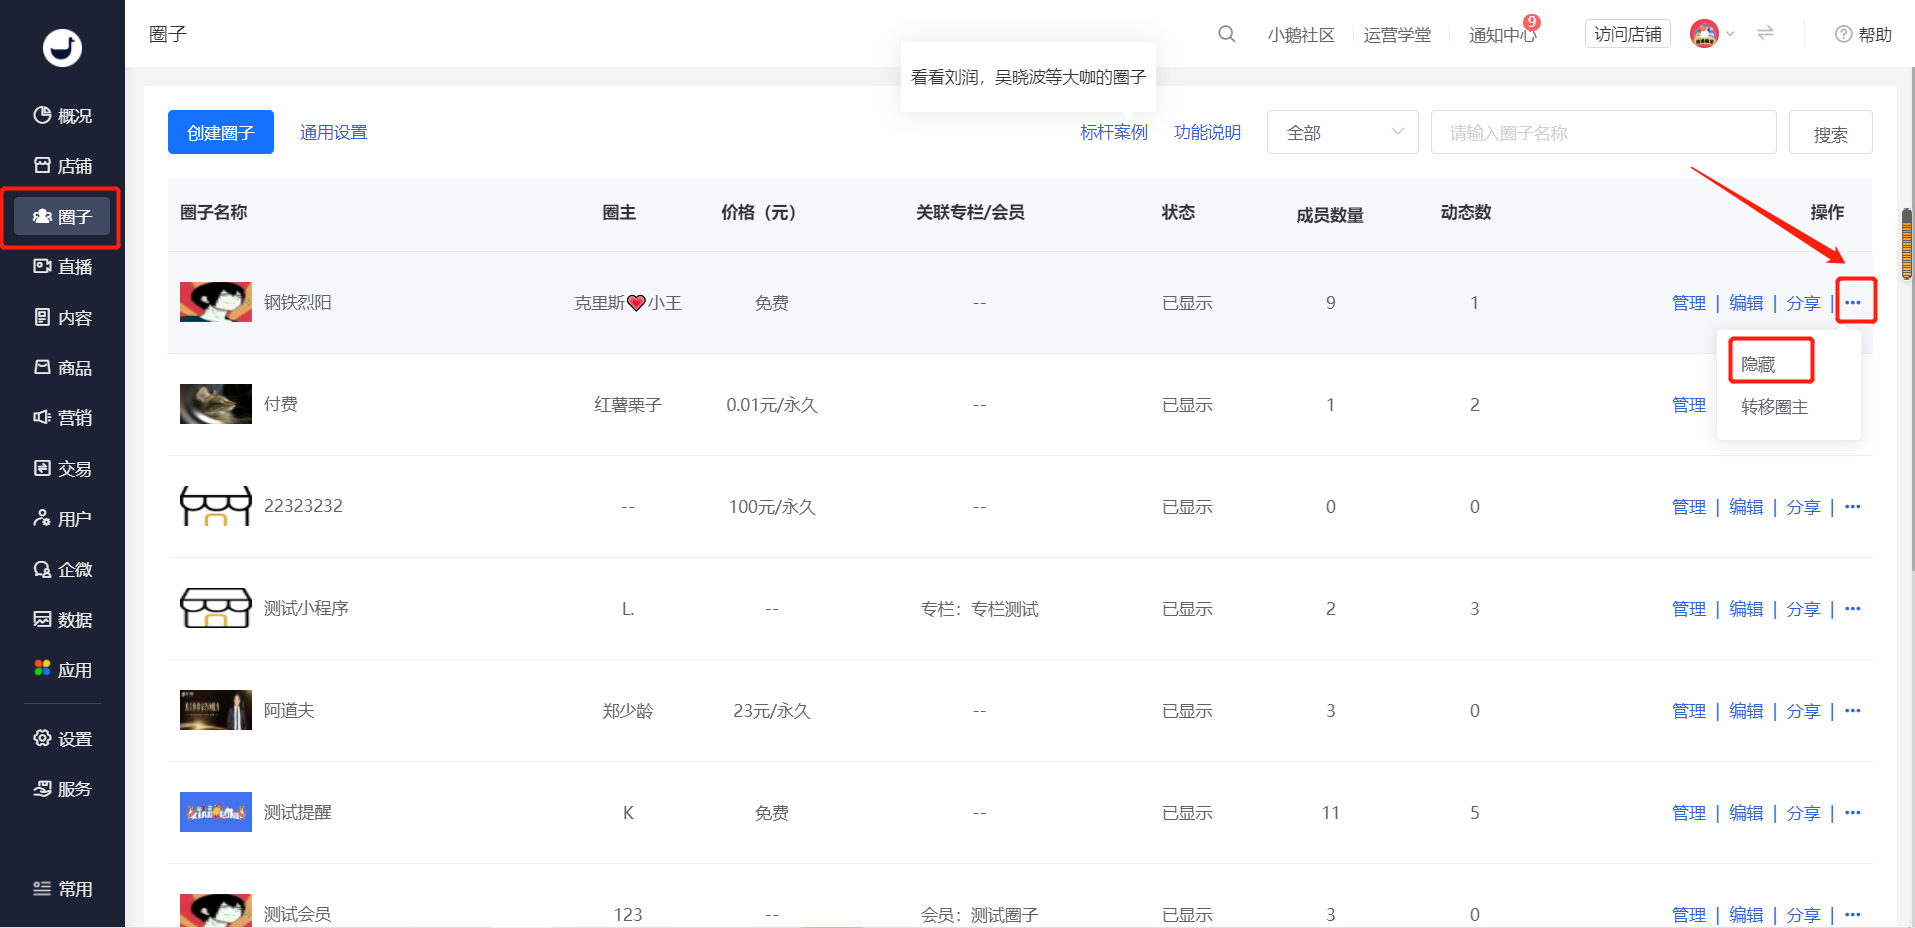Open more options for 测试提醒 row
The height and width of the screenshot is (928, 1915).
(x=1853, y=812)
